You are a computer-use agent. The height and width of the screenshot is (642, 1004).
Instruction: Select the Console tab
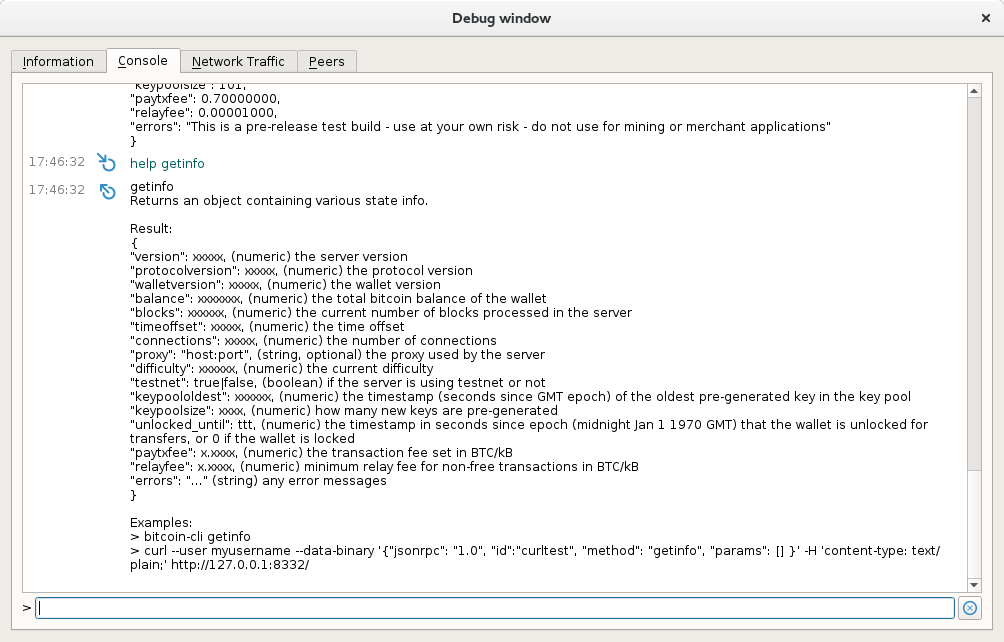tap(143, 61)
